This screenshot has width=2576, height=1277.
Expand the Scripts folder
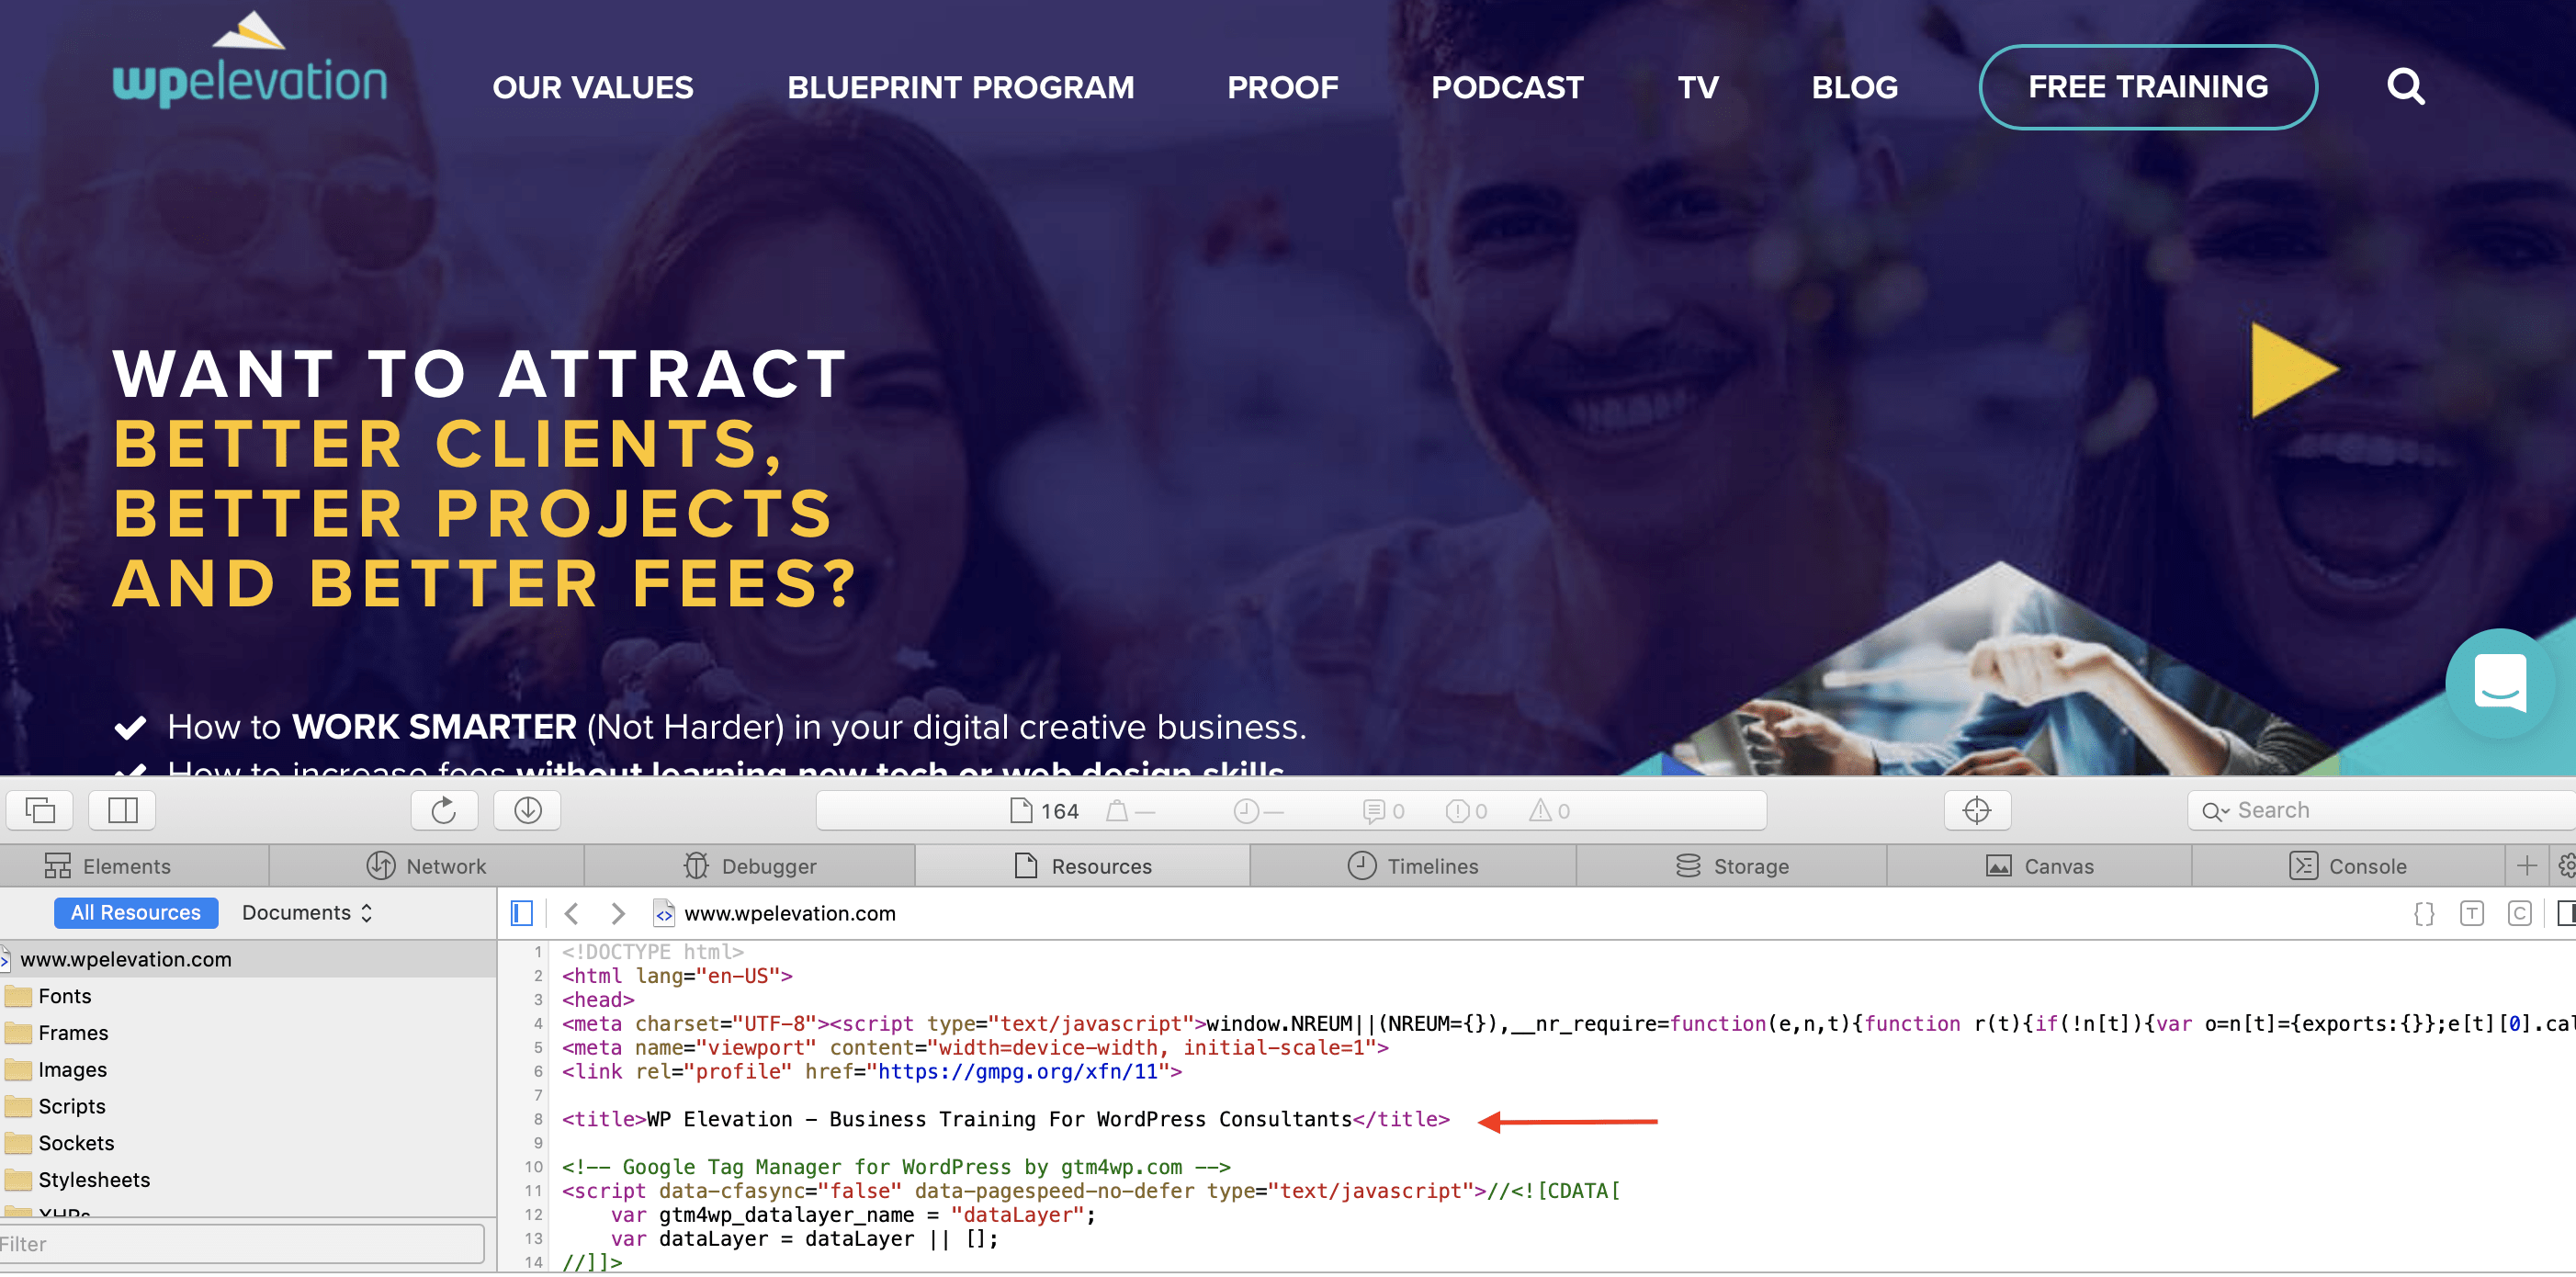(x=248, y=1106)
